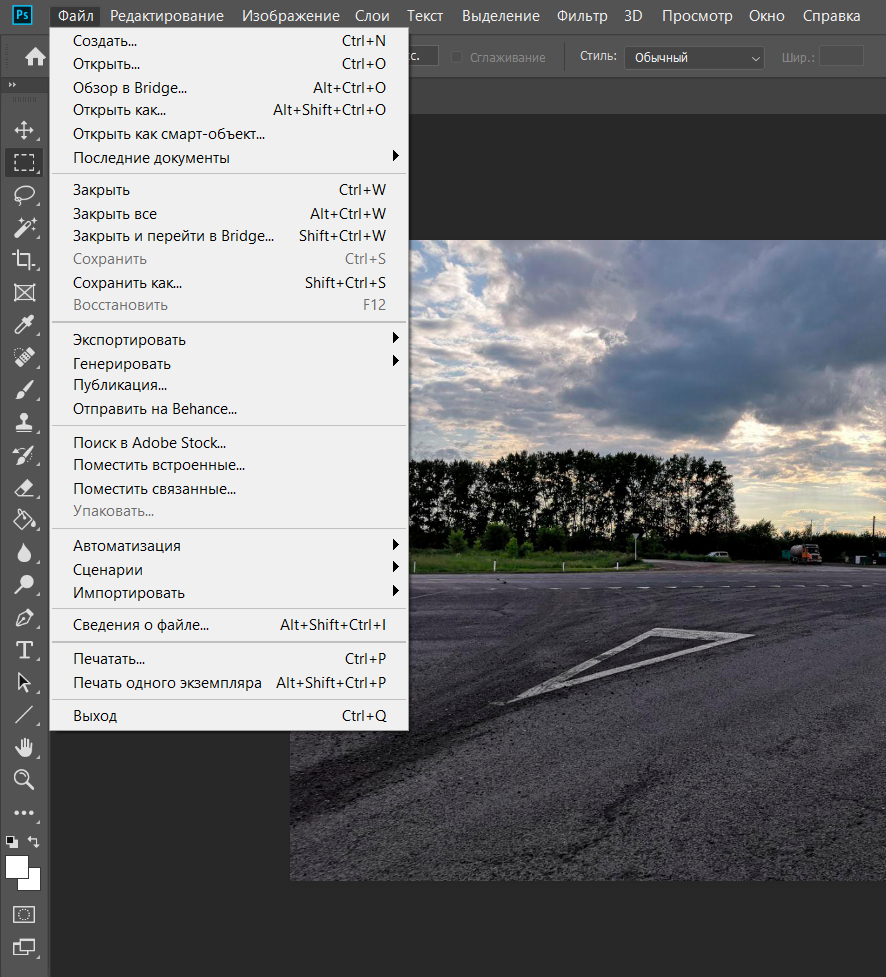This screenshot has width=886, height=977.
Task: Activate the Hand tool
Action: [x=24, y=747]
